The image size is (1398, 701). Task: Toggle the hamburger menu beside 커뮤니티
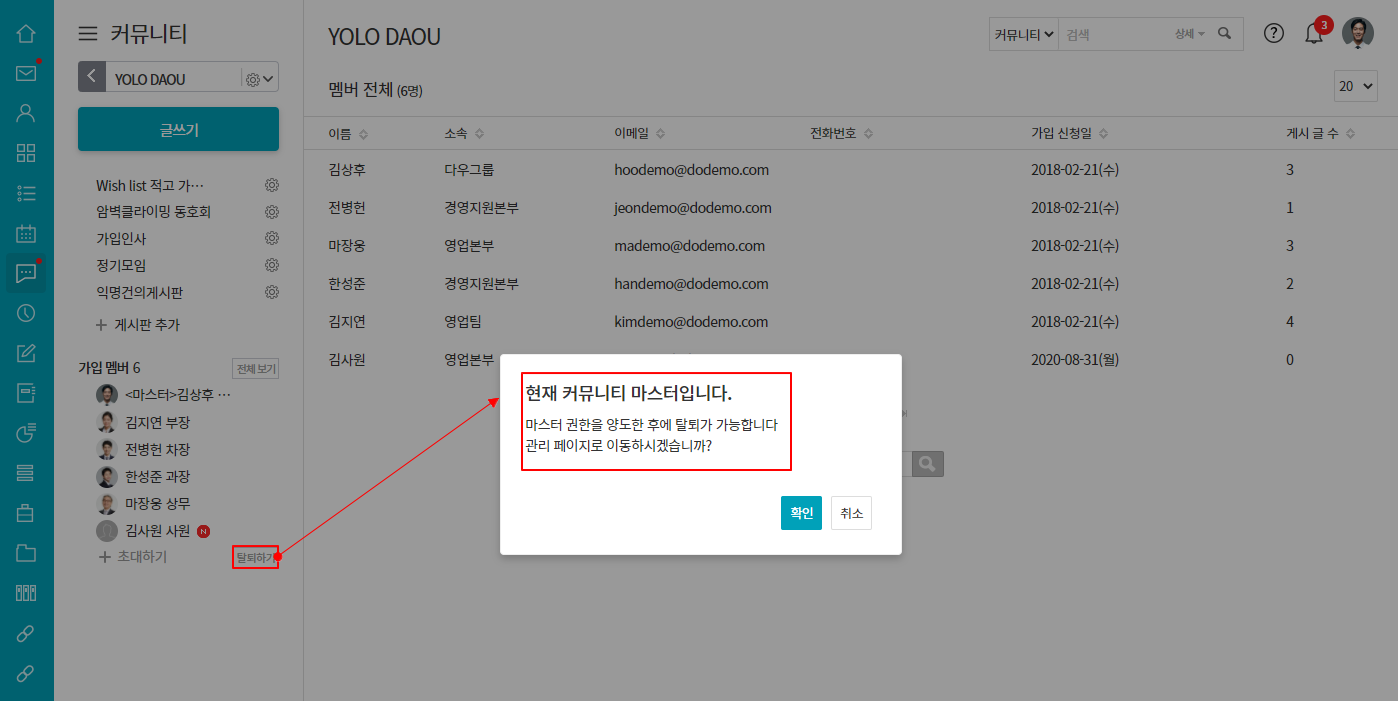(x=88, y=34)
